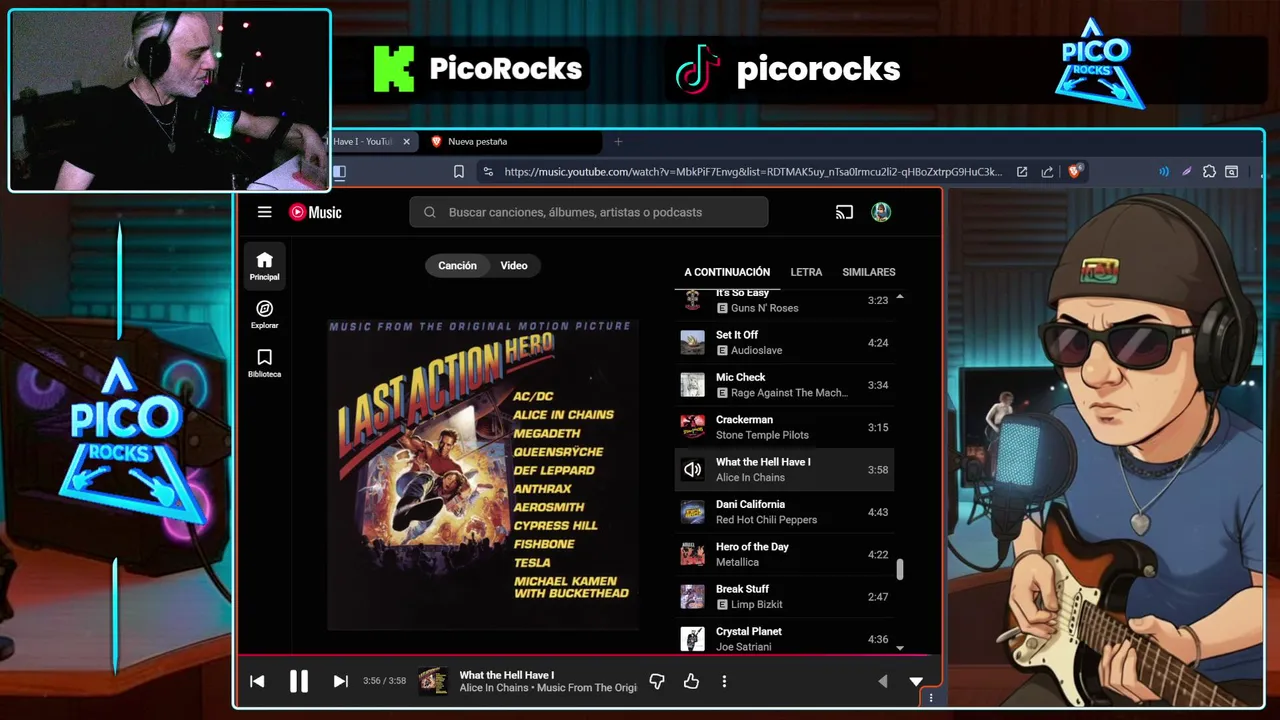Play Hero of the Day by Metallica
Viewport: 1280px width, 720px height.
[785, 554]
